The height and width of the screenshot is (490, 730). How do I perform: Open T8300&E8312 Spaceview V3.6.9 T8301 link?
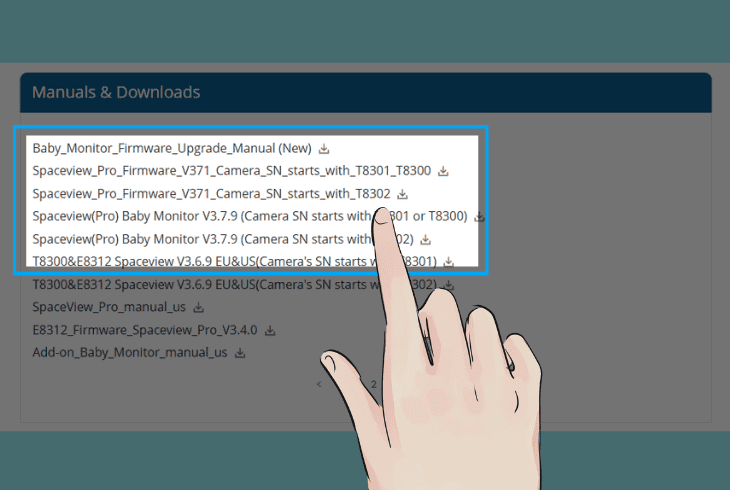pos(234,262)
